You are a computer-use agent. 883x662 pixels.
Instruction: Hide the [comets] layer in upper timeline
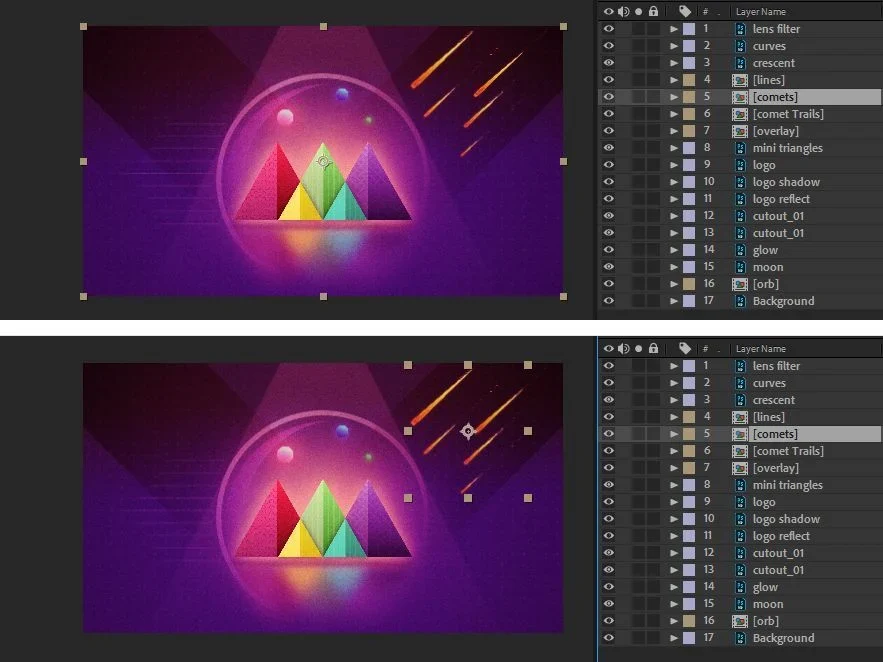point(609,97)
